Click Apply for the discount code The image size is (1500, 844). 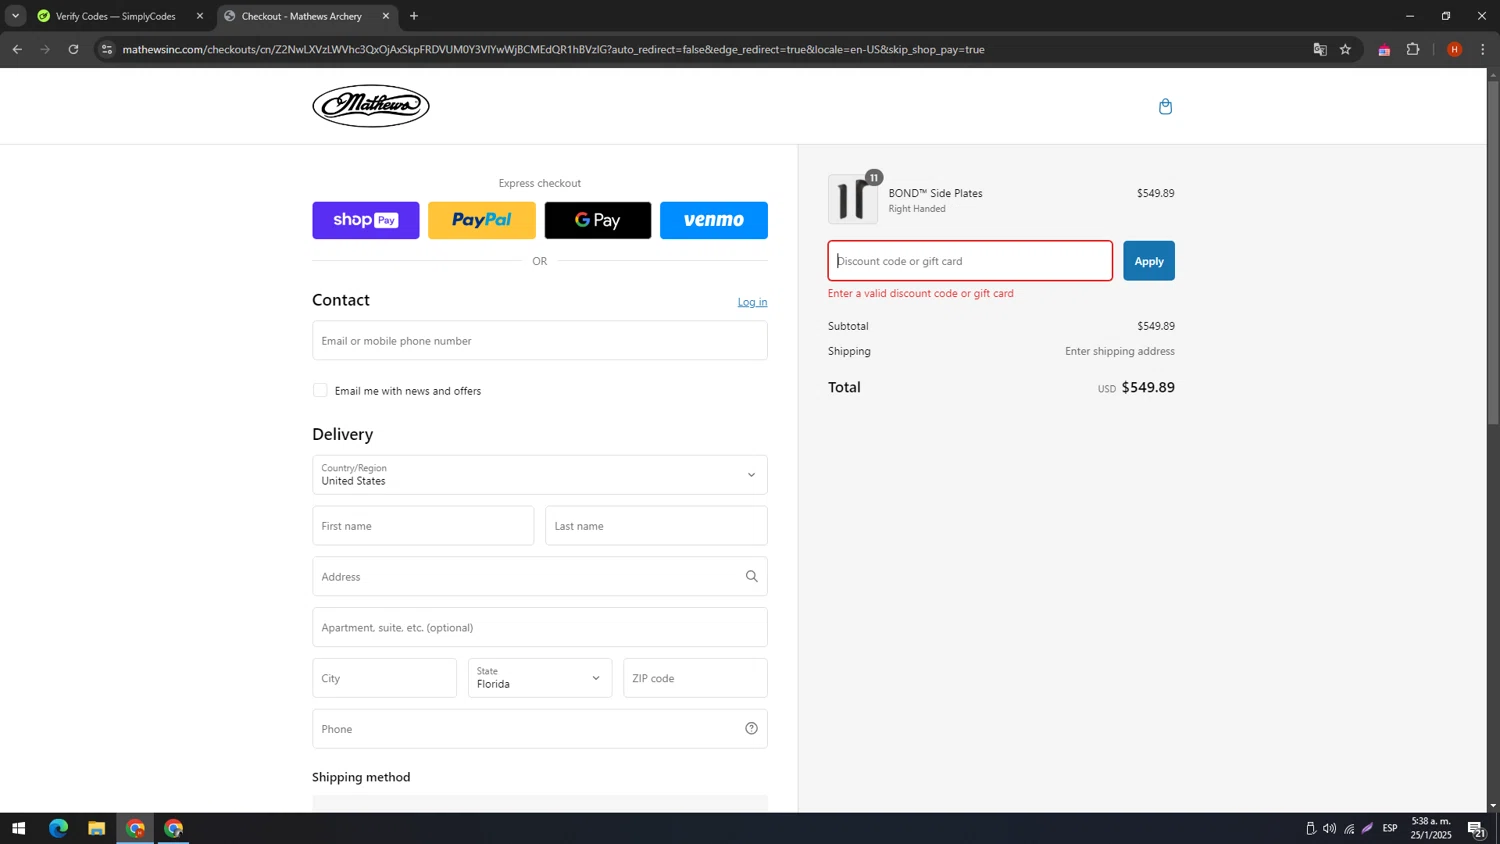coord(1149,261)
